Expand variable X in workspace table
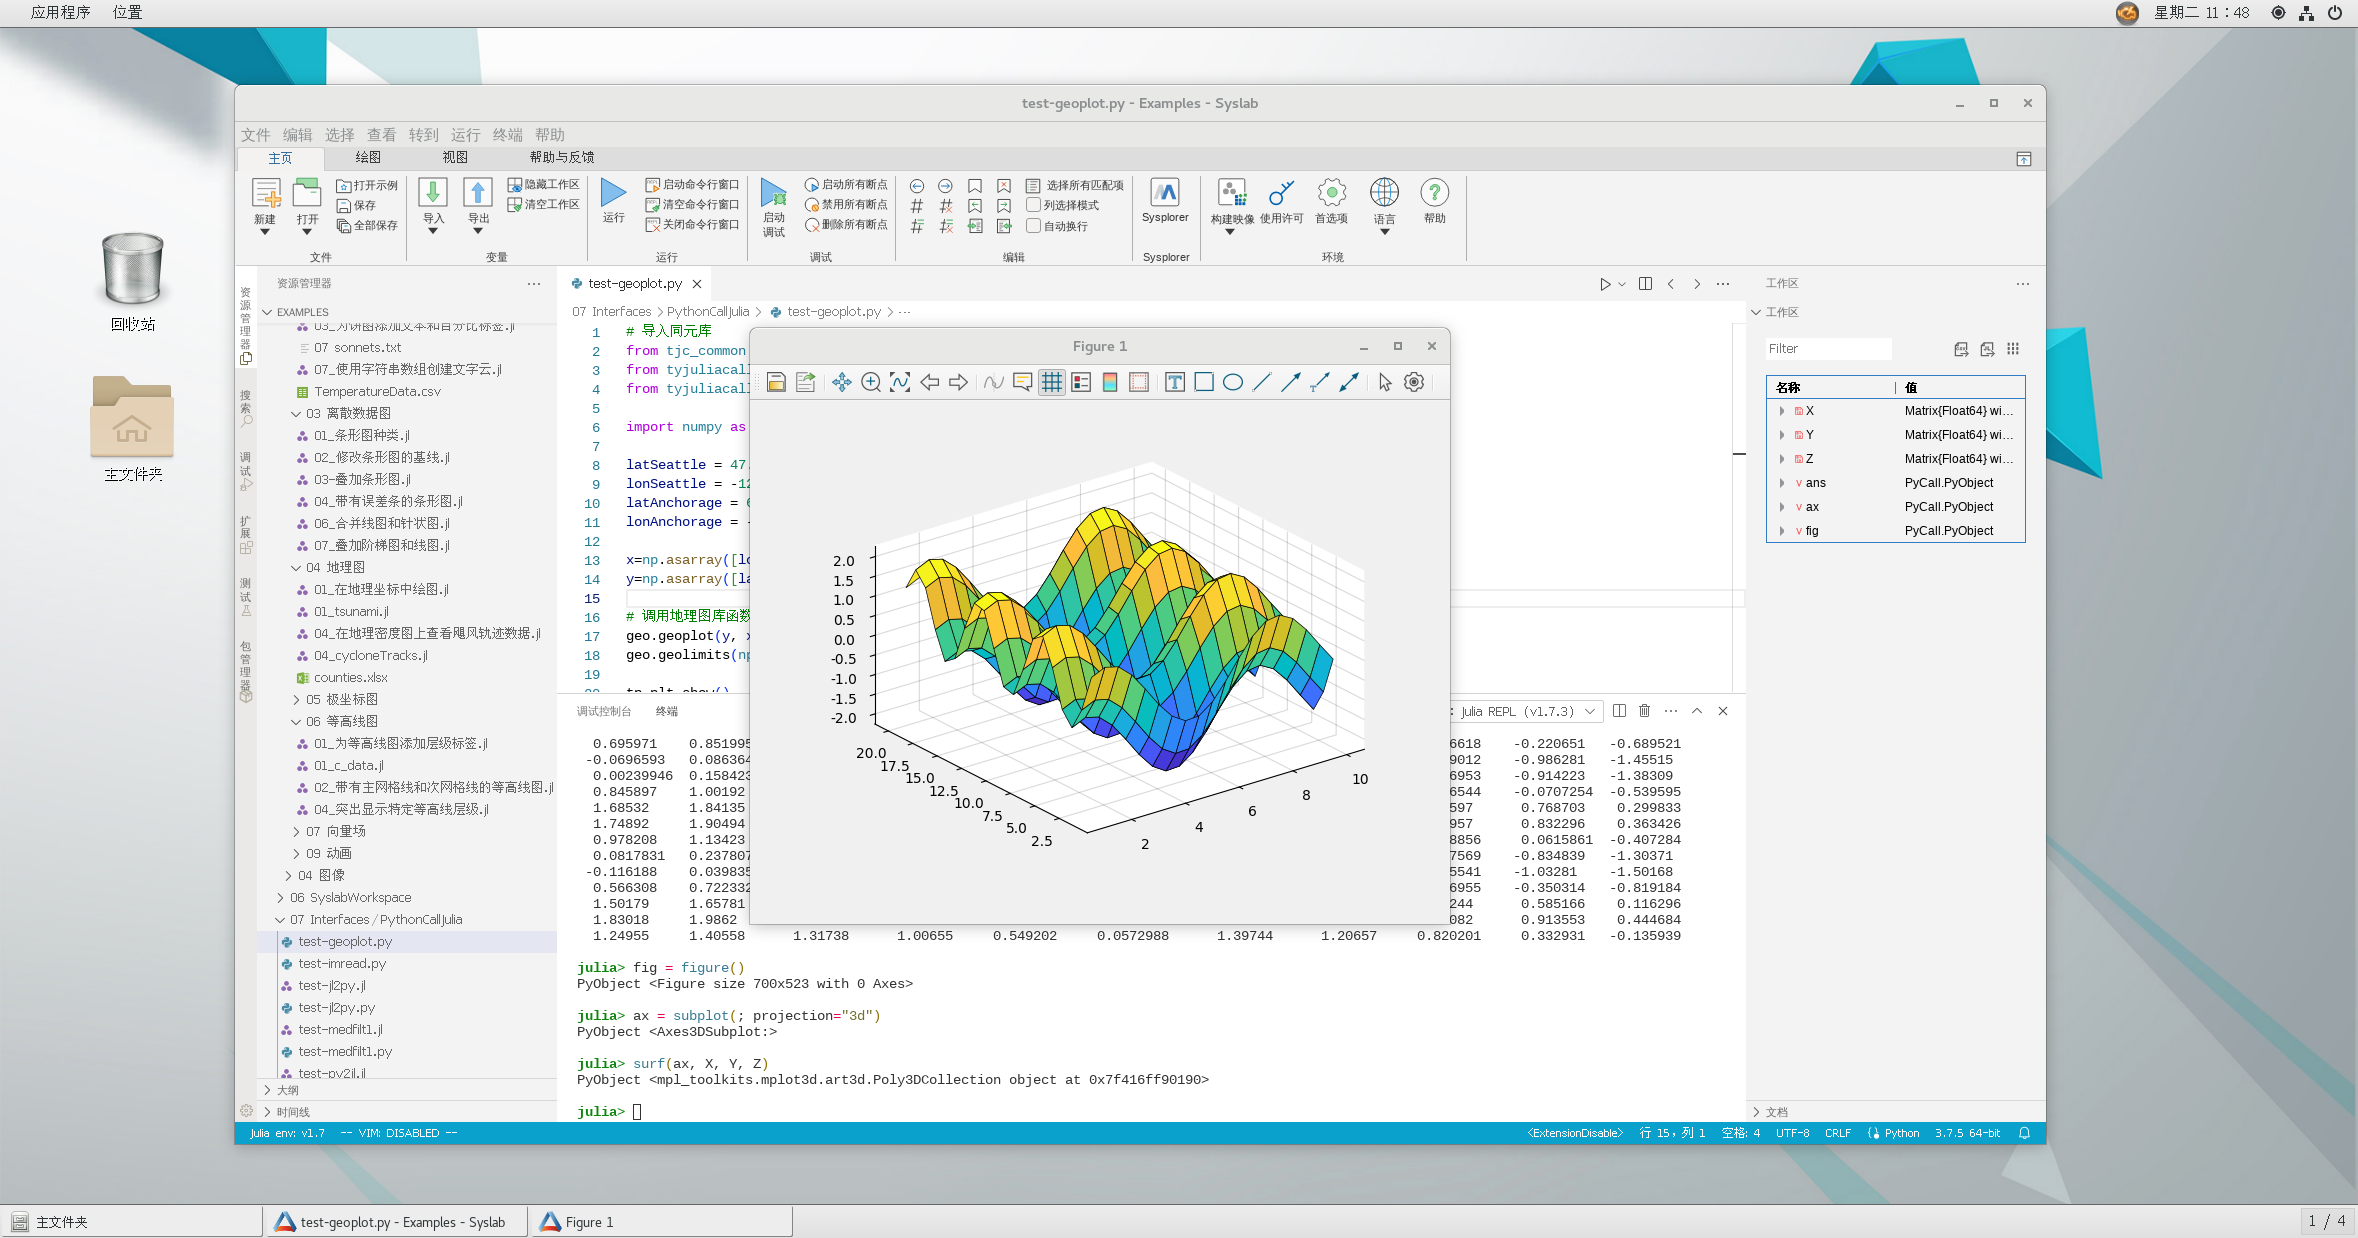Screen dimensions: 2358x1238 (x=1782, y=411)
